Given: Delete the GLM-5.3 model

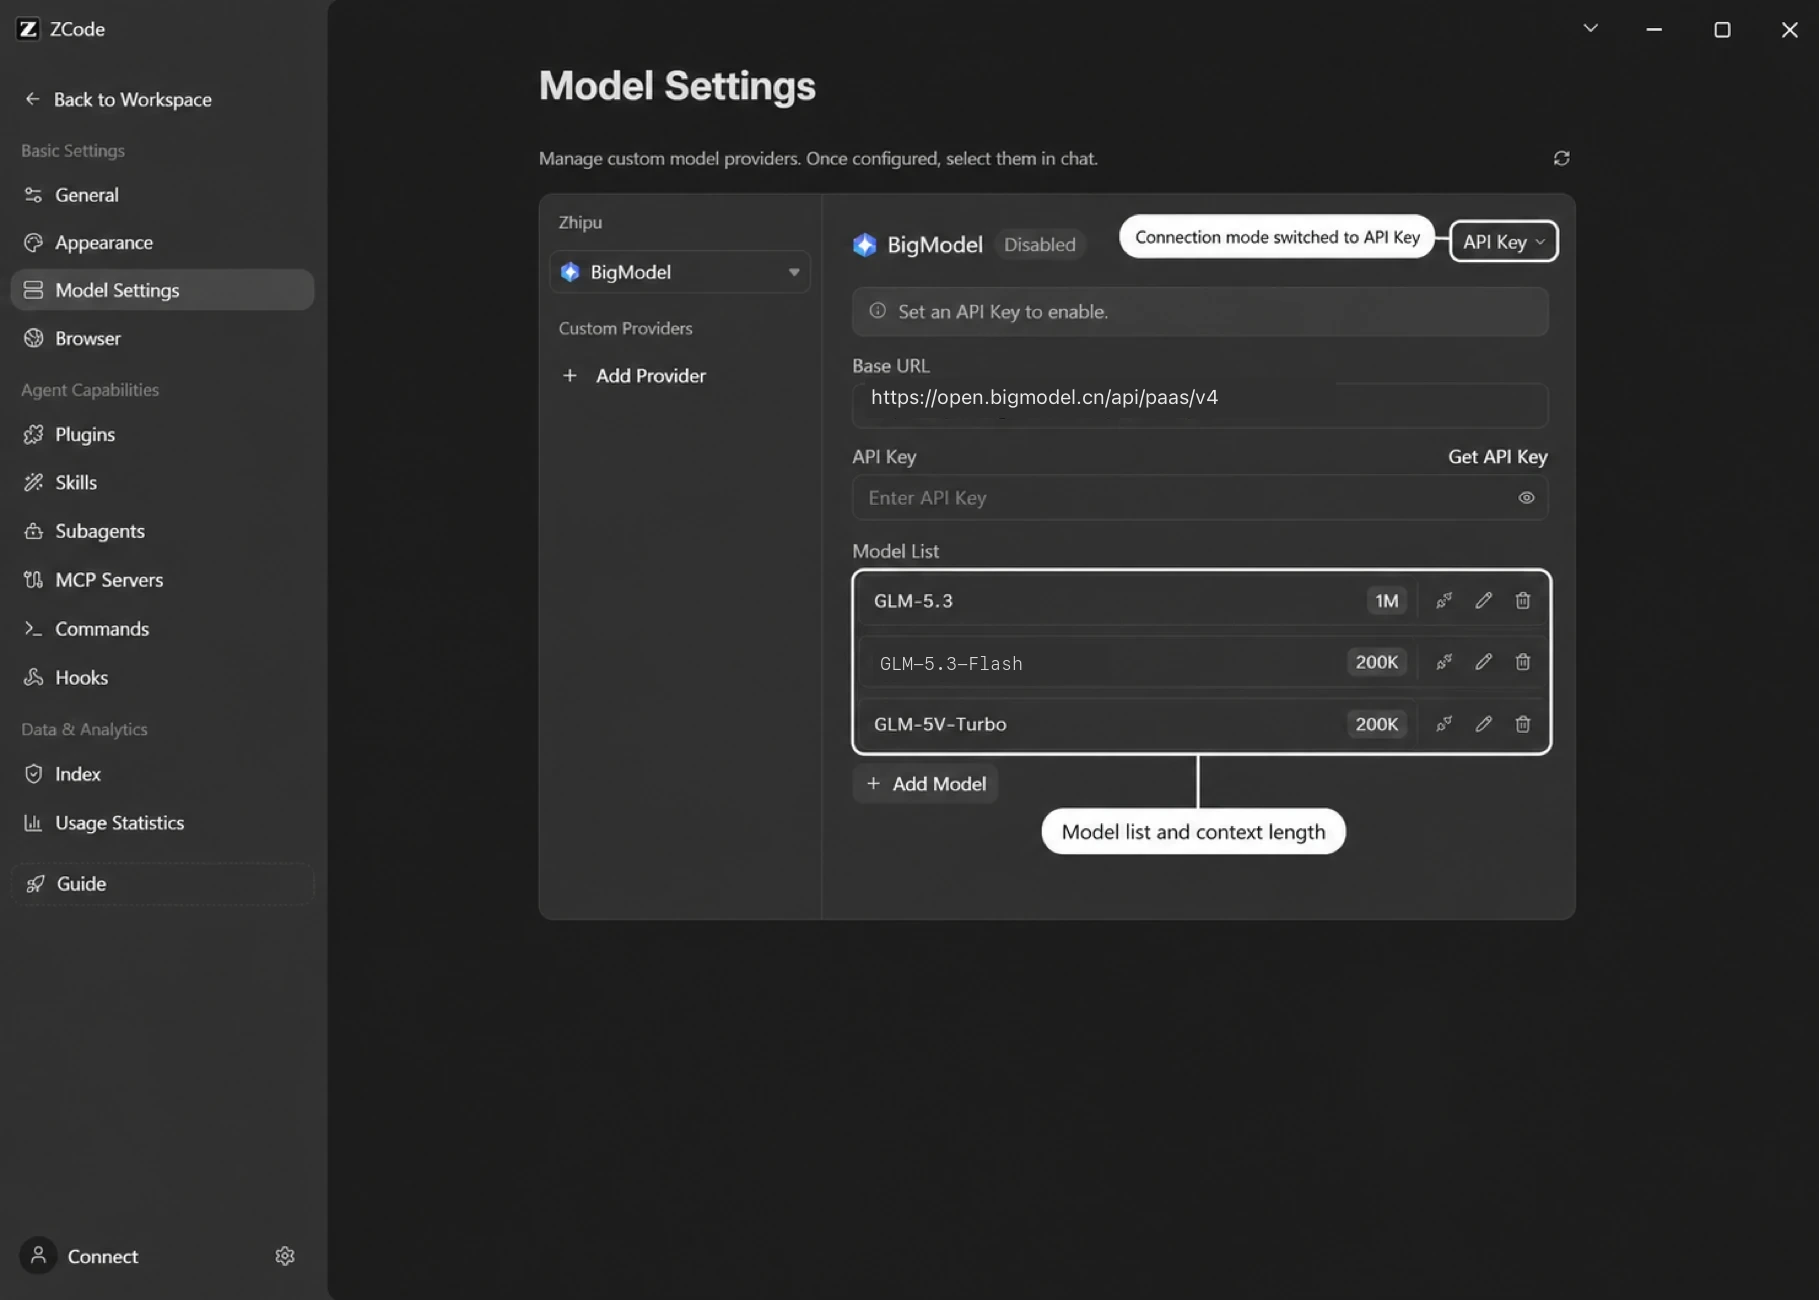Looking at the screenshot, I should click(1522, 600).
